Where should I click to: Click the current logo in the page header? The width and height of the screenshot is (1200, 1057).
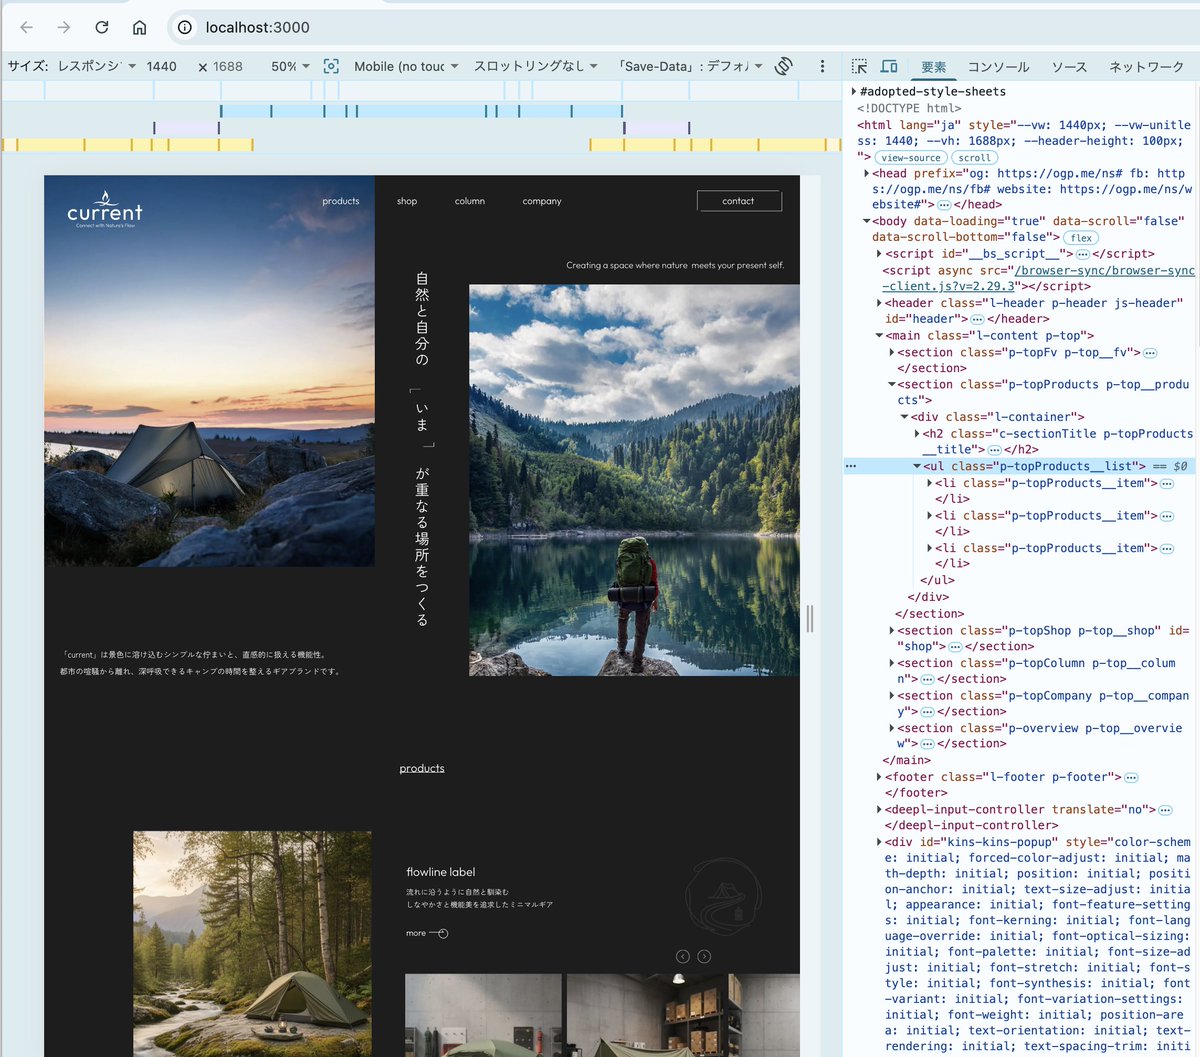[105, 210]
